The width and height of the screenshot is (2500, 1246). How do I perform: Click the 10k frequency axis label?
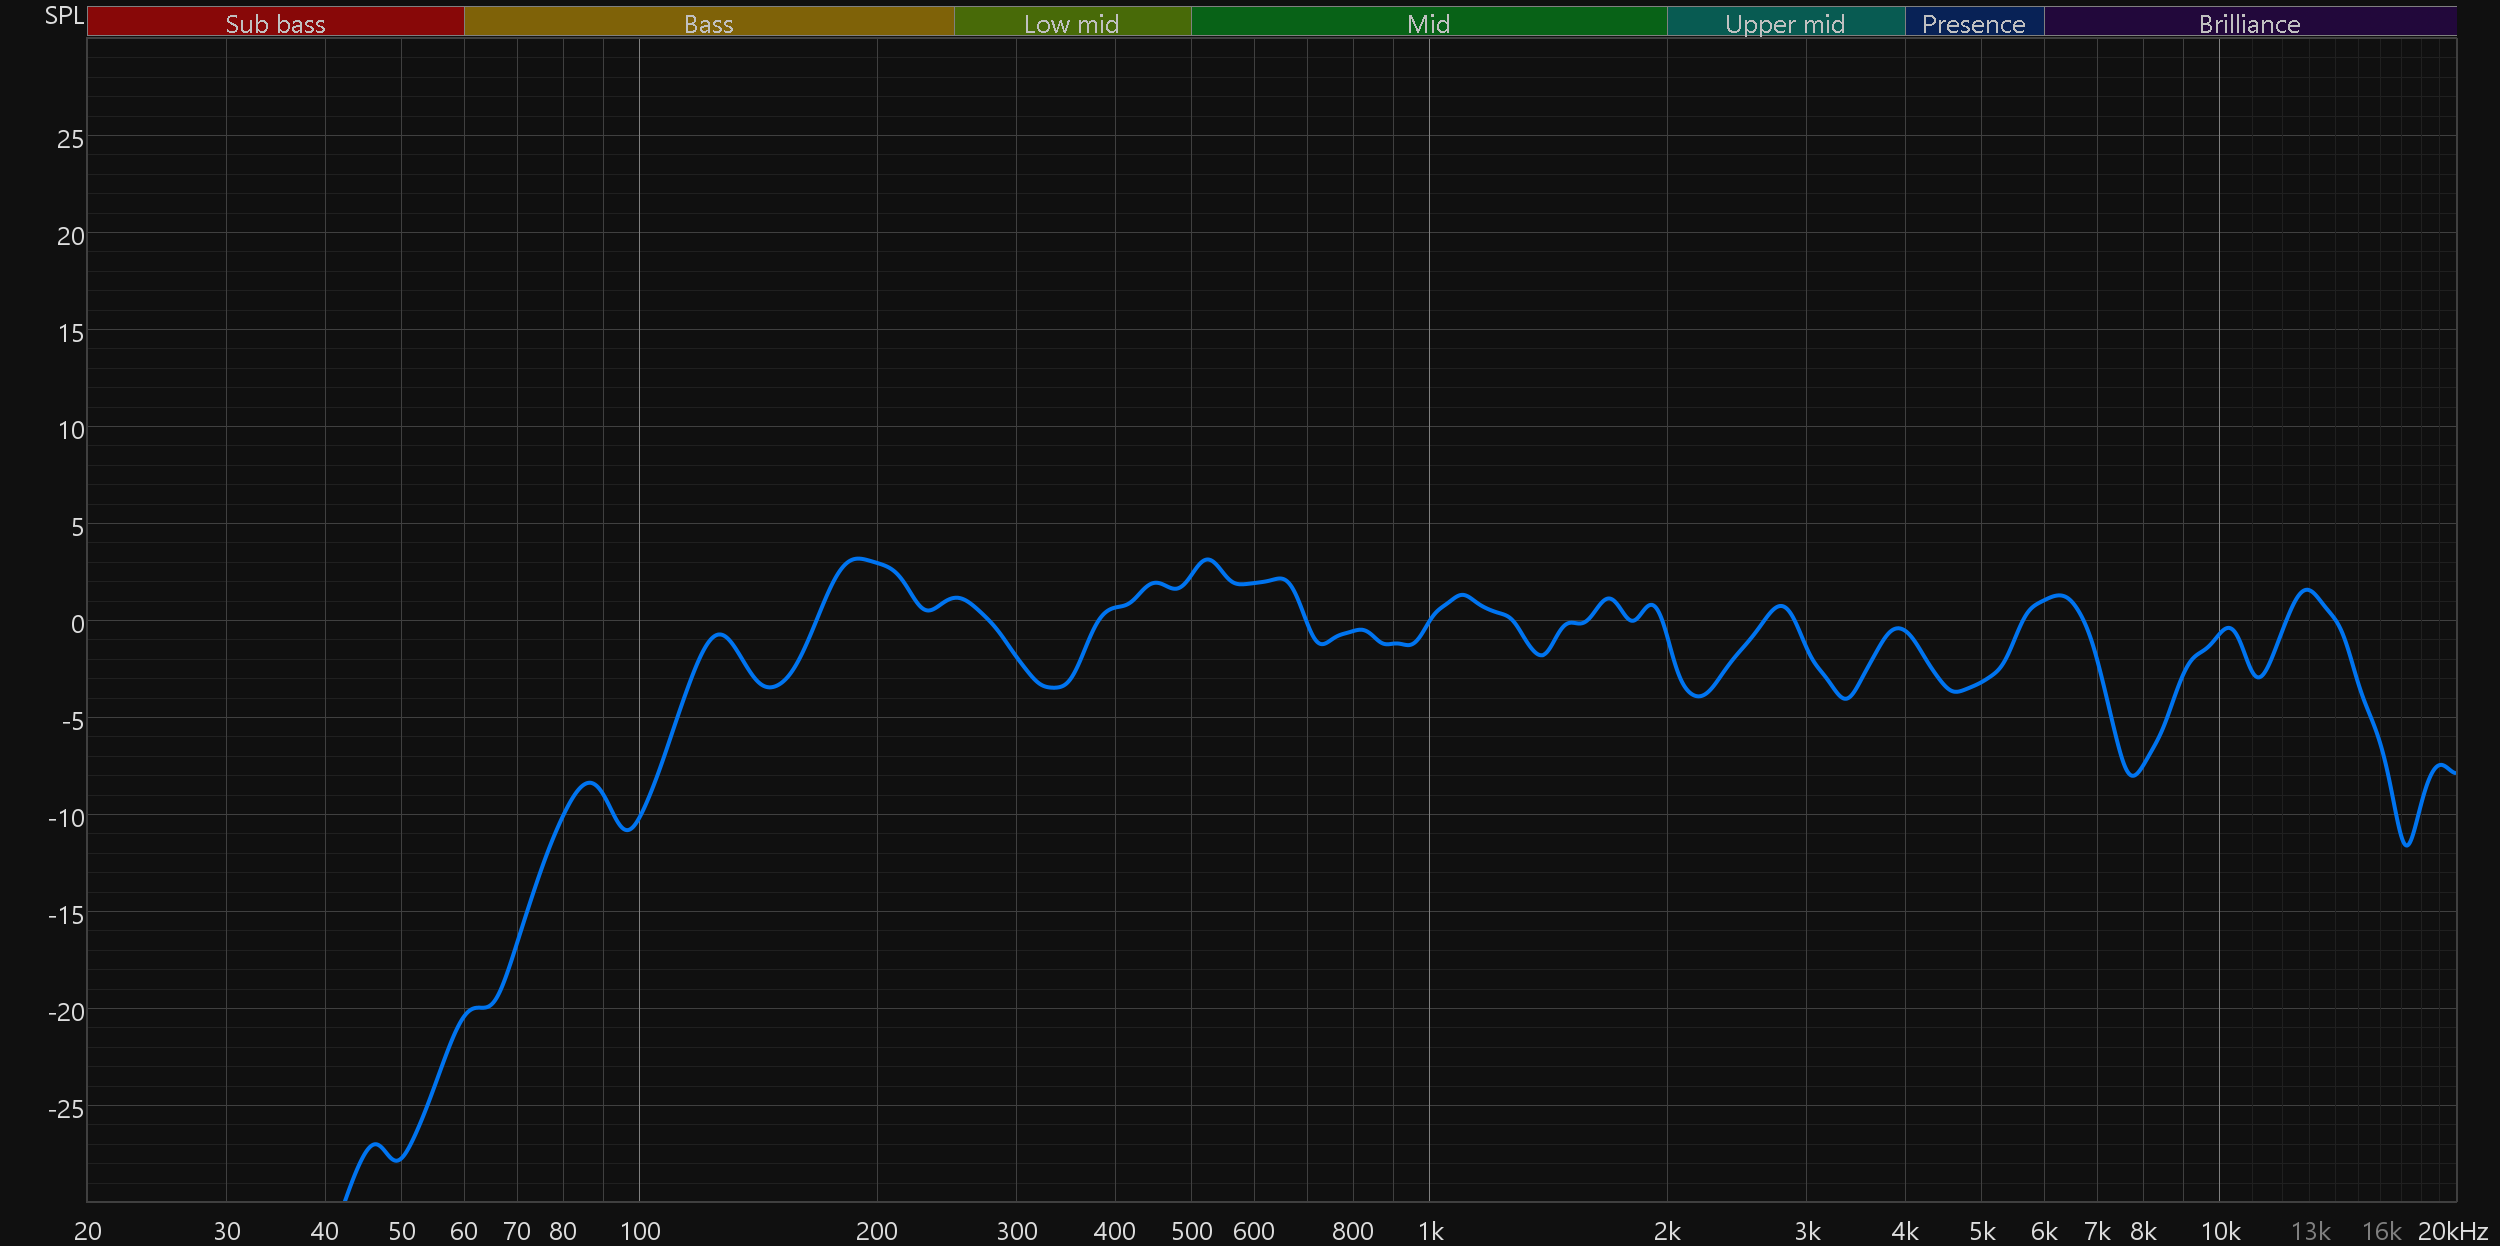(2220, 1231)
